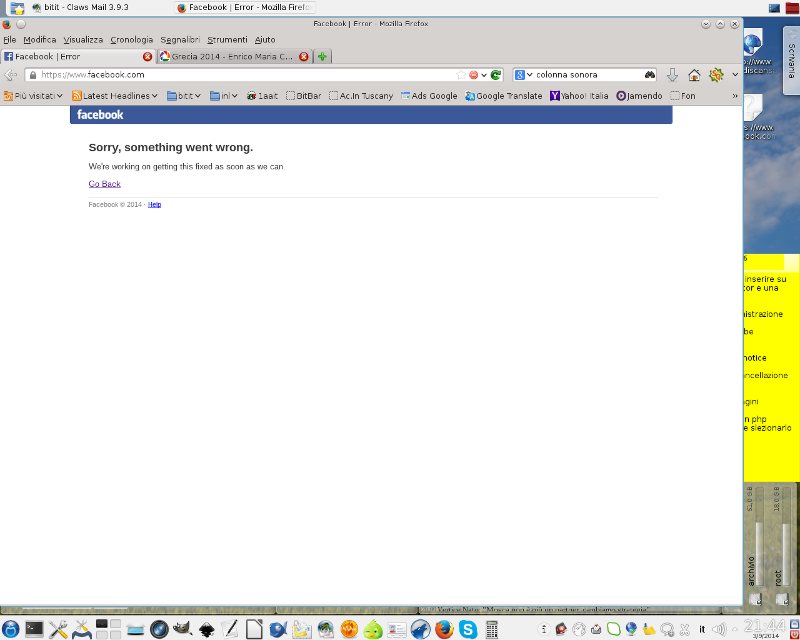
Task: Switch virtual desktop using the pager
Action: click(108, 629)
